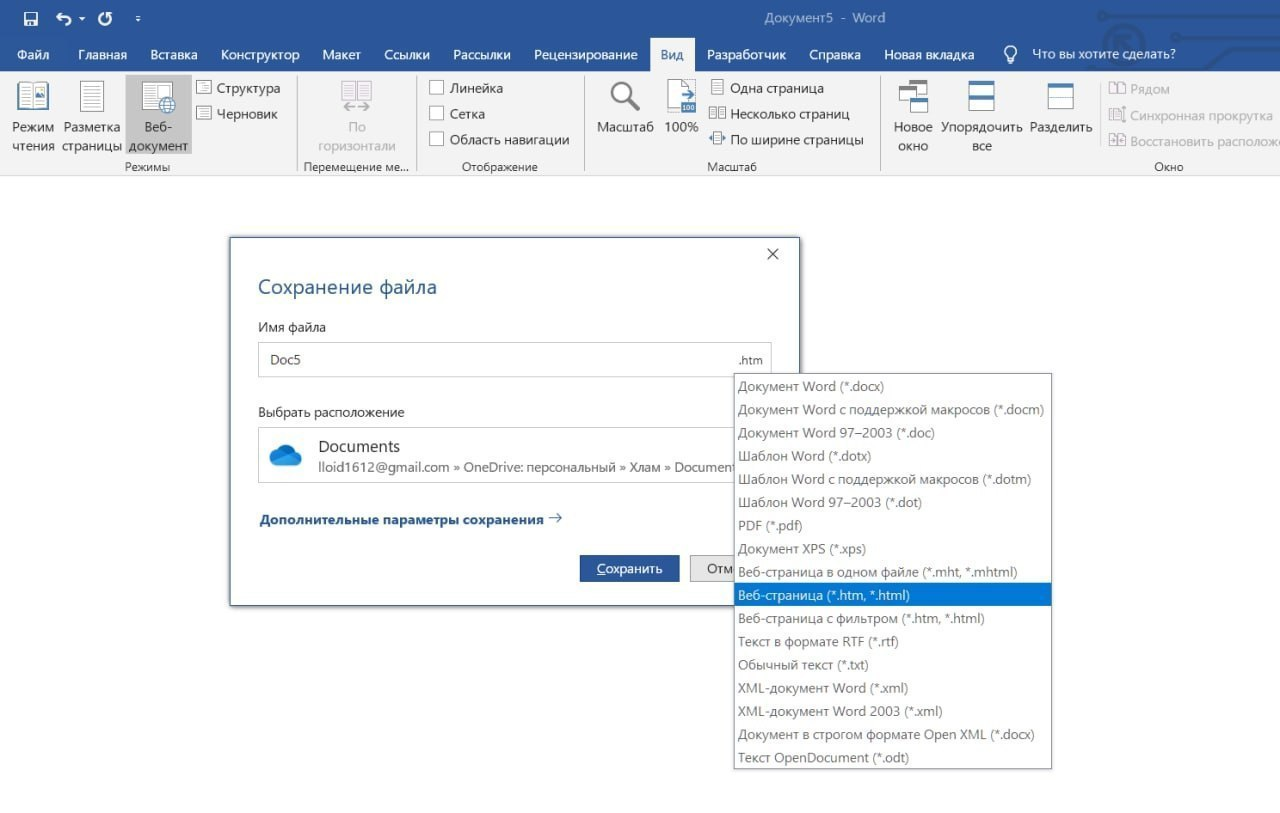Switch to the Рецензирование tab
Viewport: 1280px width, 813px height.
(585, 55)
